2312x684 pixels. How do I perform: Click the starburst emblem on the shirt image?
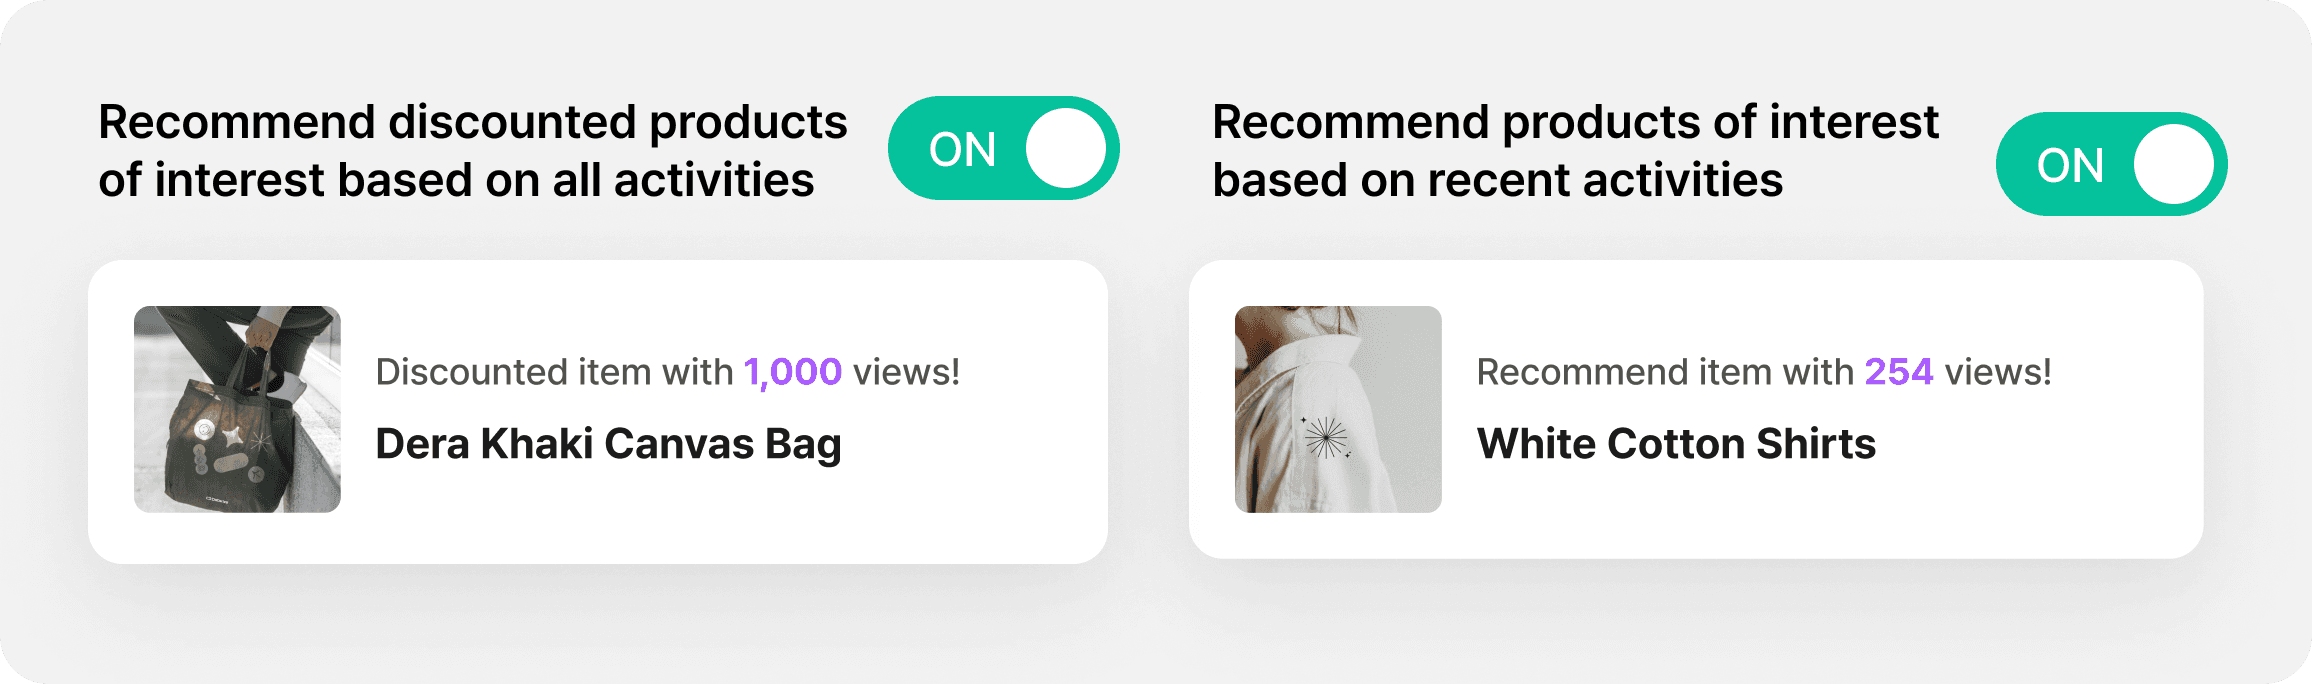point(1326,438)
